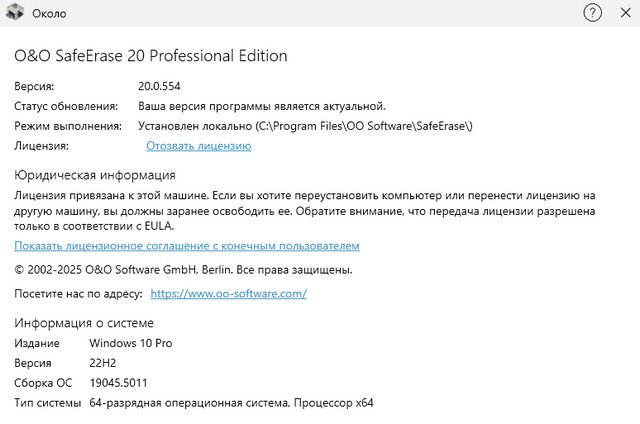
Task: Click the 2002-2025 copyright line
Action: pos(182,270)
